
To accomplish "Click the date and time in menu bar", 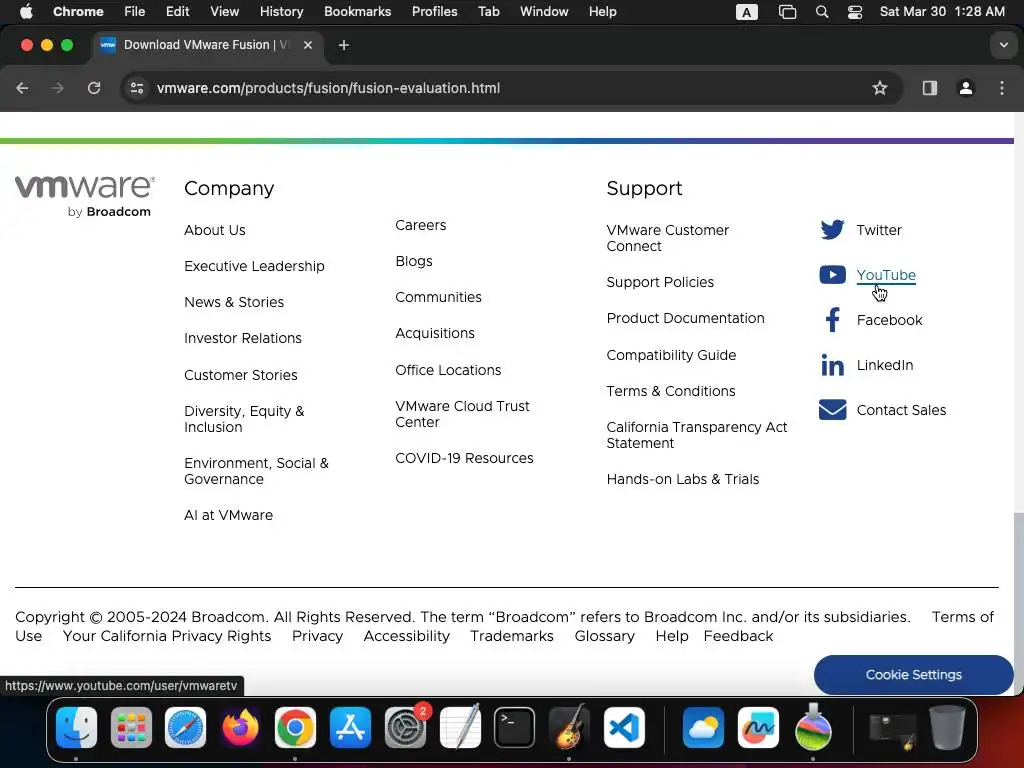I will (942, 12).
